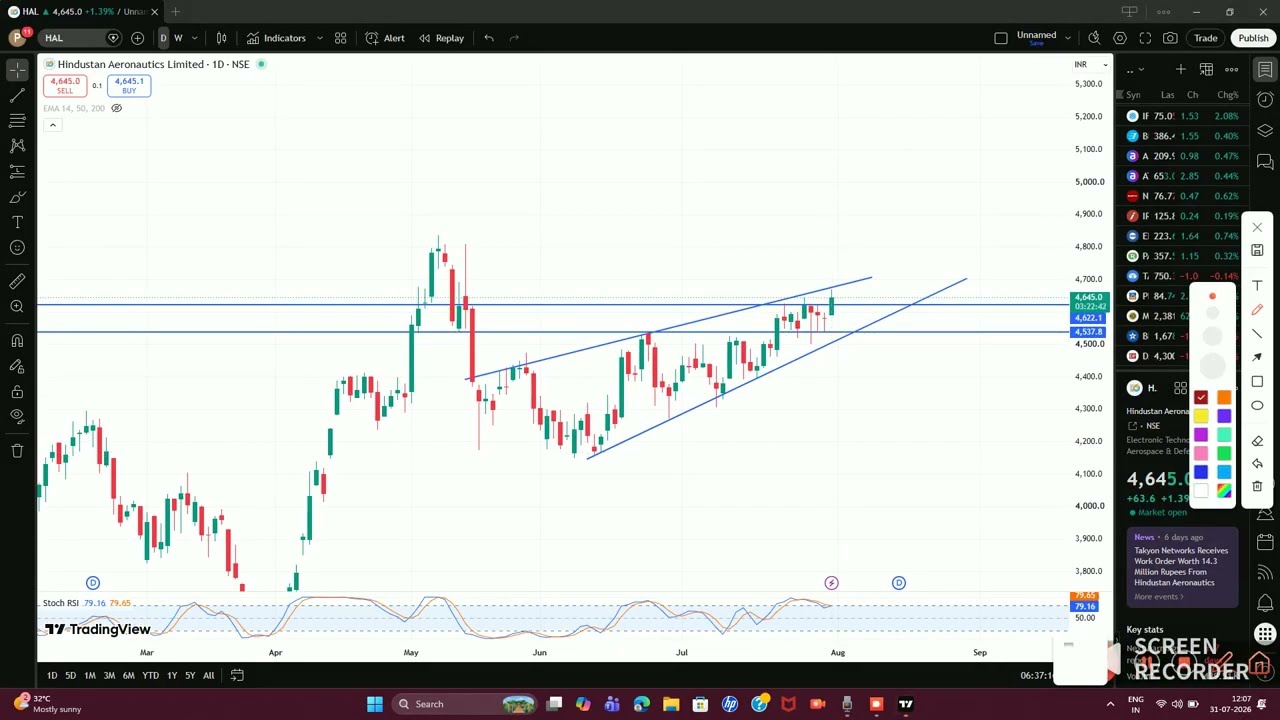Select the eraser in annotation toolbar
Image resolution: width=1280 pixels, height=720 pixels.
pos(1257,440)
